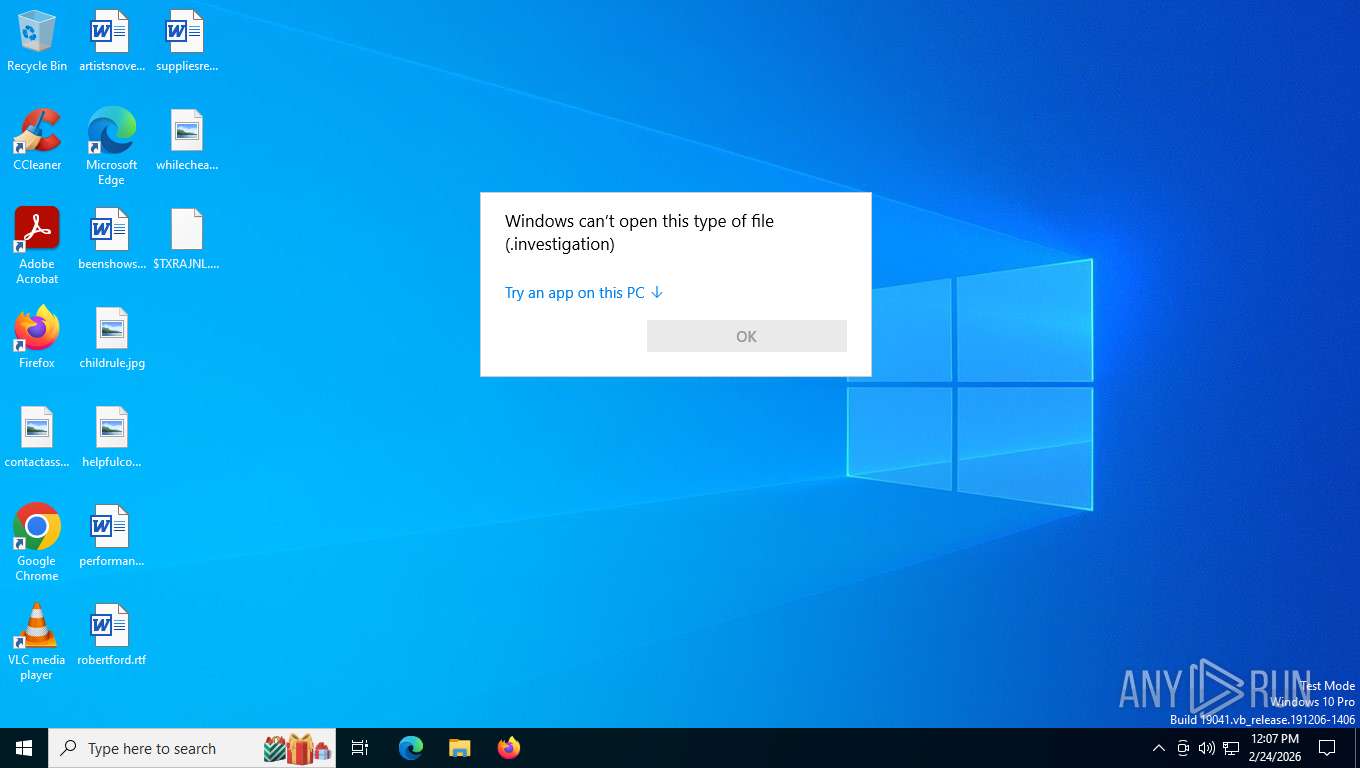
Task: Select the whilechea... image file icon
Action: click(x=187, y=140)
